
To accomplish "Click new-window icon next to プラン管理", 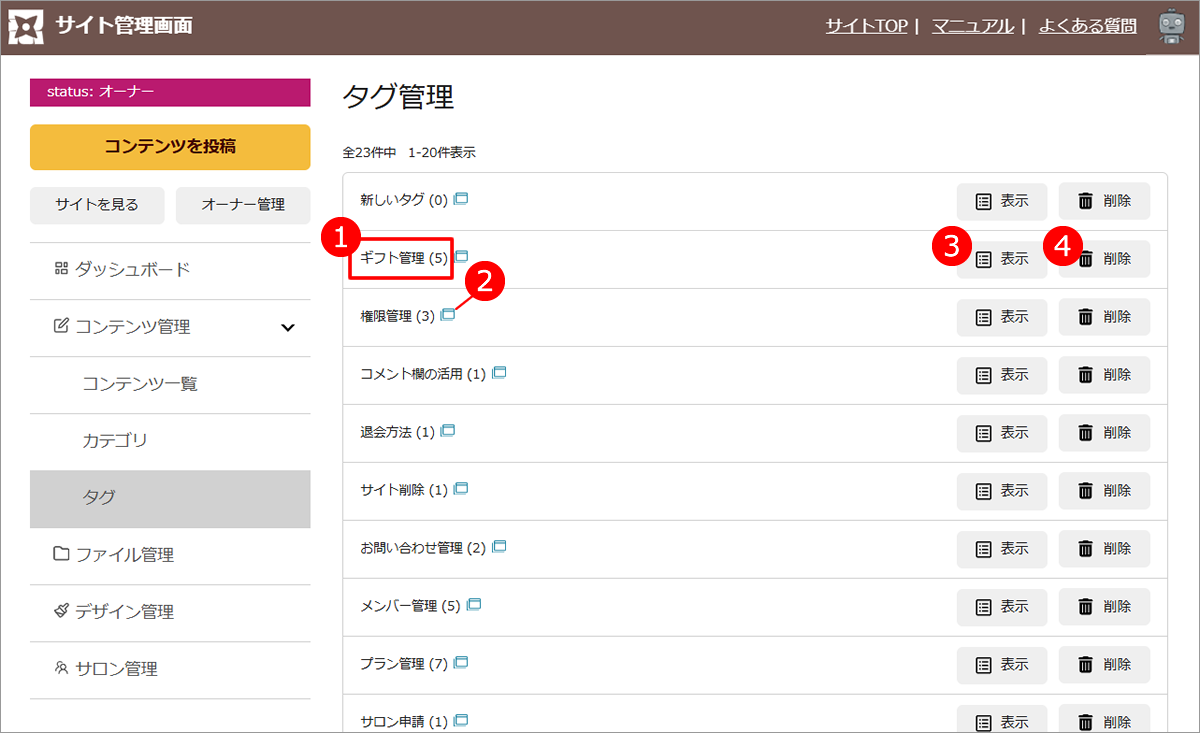I will click(461, 663).
